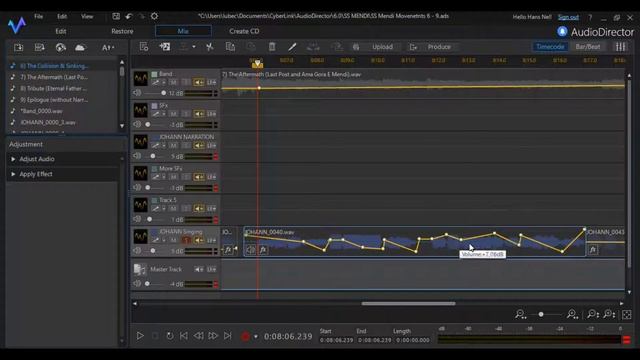
Task: Click the fx icon on JOHANN_0040.wav clip
Action: pyautogui.click(x=263, y=249)
